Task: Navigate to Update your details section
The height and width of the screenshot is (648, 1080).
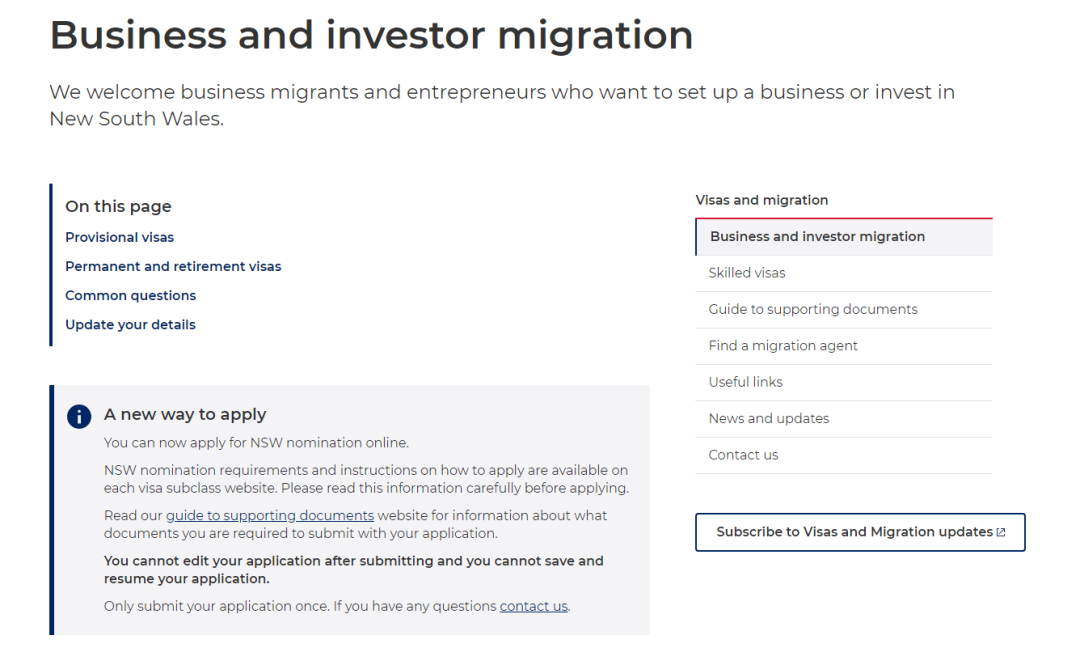Action: [x=130, y=324]
